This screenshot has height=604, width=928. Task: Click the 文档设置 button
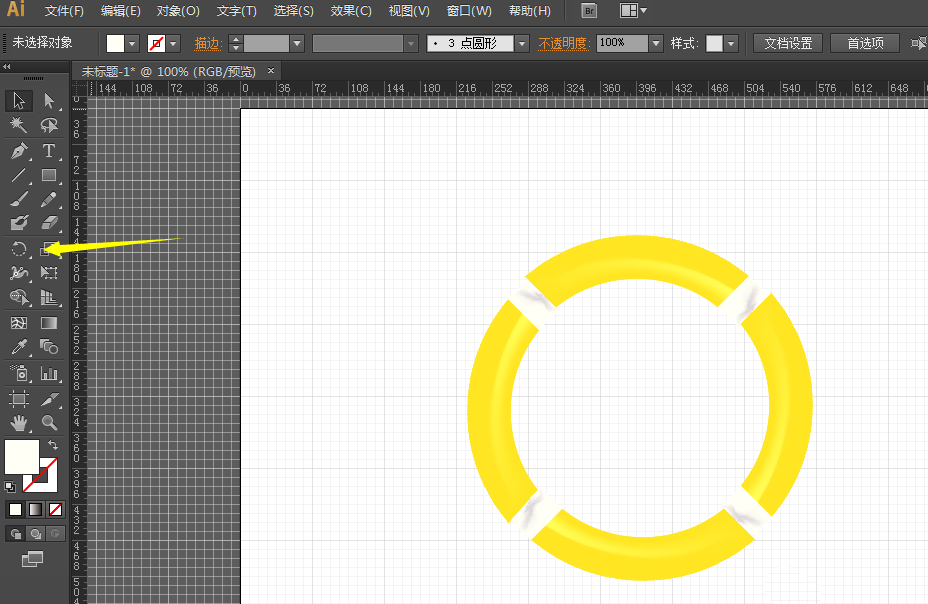pos(788,44)
